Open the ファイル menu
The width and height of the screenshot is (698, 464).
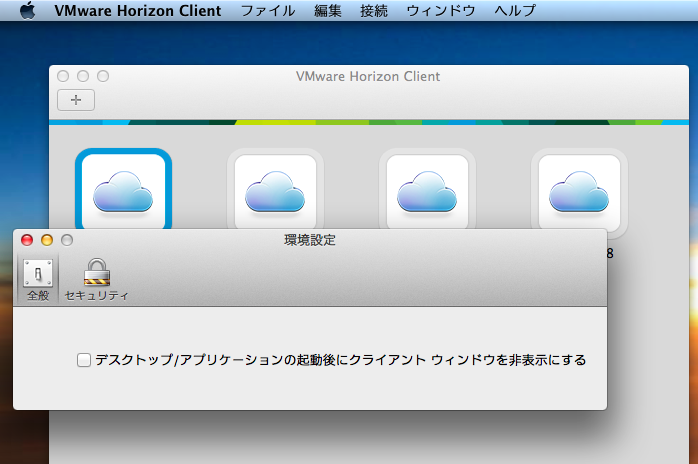[268, 10]
